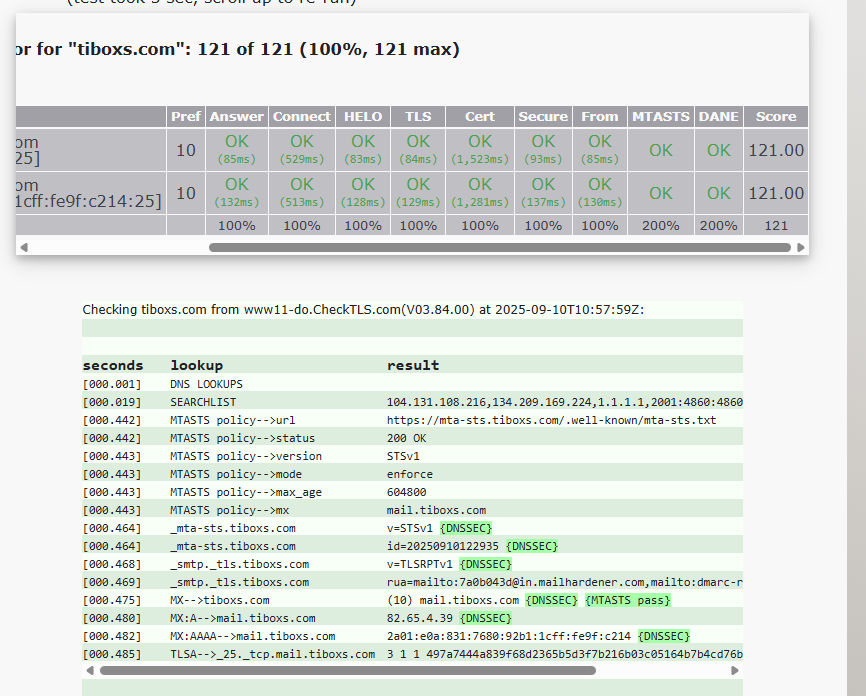Click the heading with tiboxs.com 121 of 121
Image resolution: width=866 pixels, height=696 pixels.
238,49
